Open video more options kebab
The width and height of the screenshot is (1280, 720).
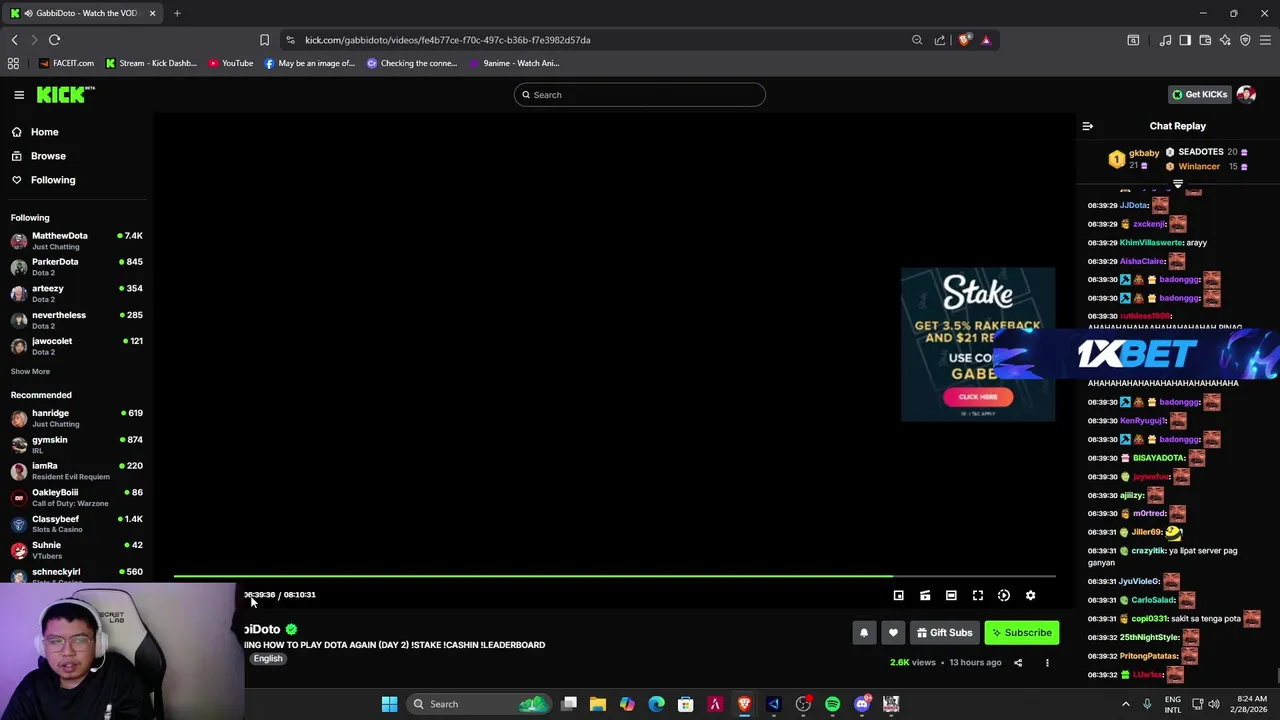pos(1047,662)
